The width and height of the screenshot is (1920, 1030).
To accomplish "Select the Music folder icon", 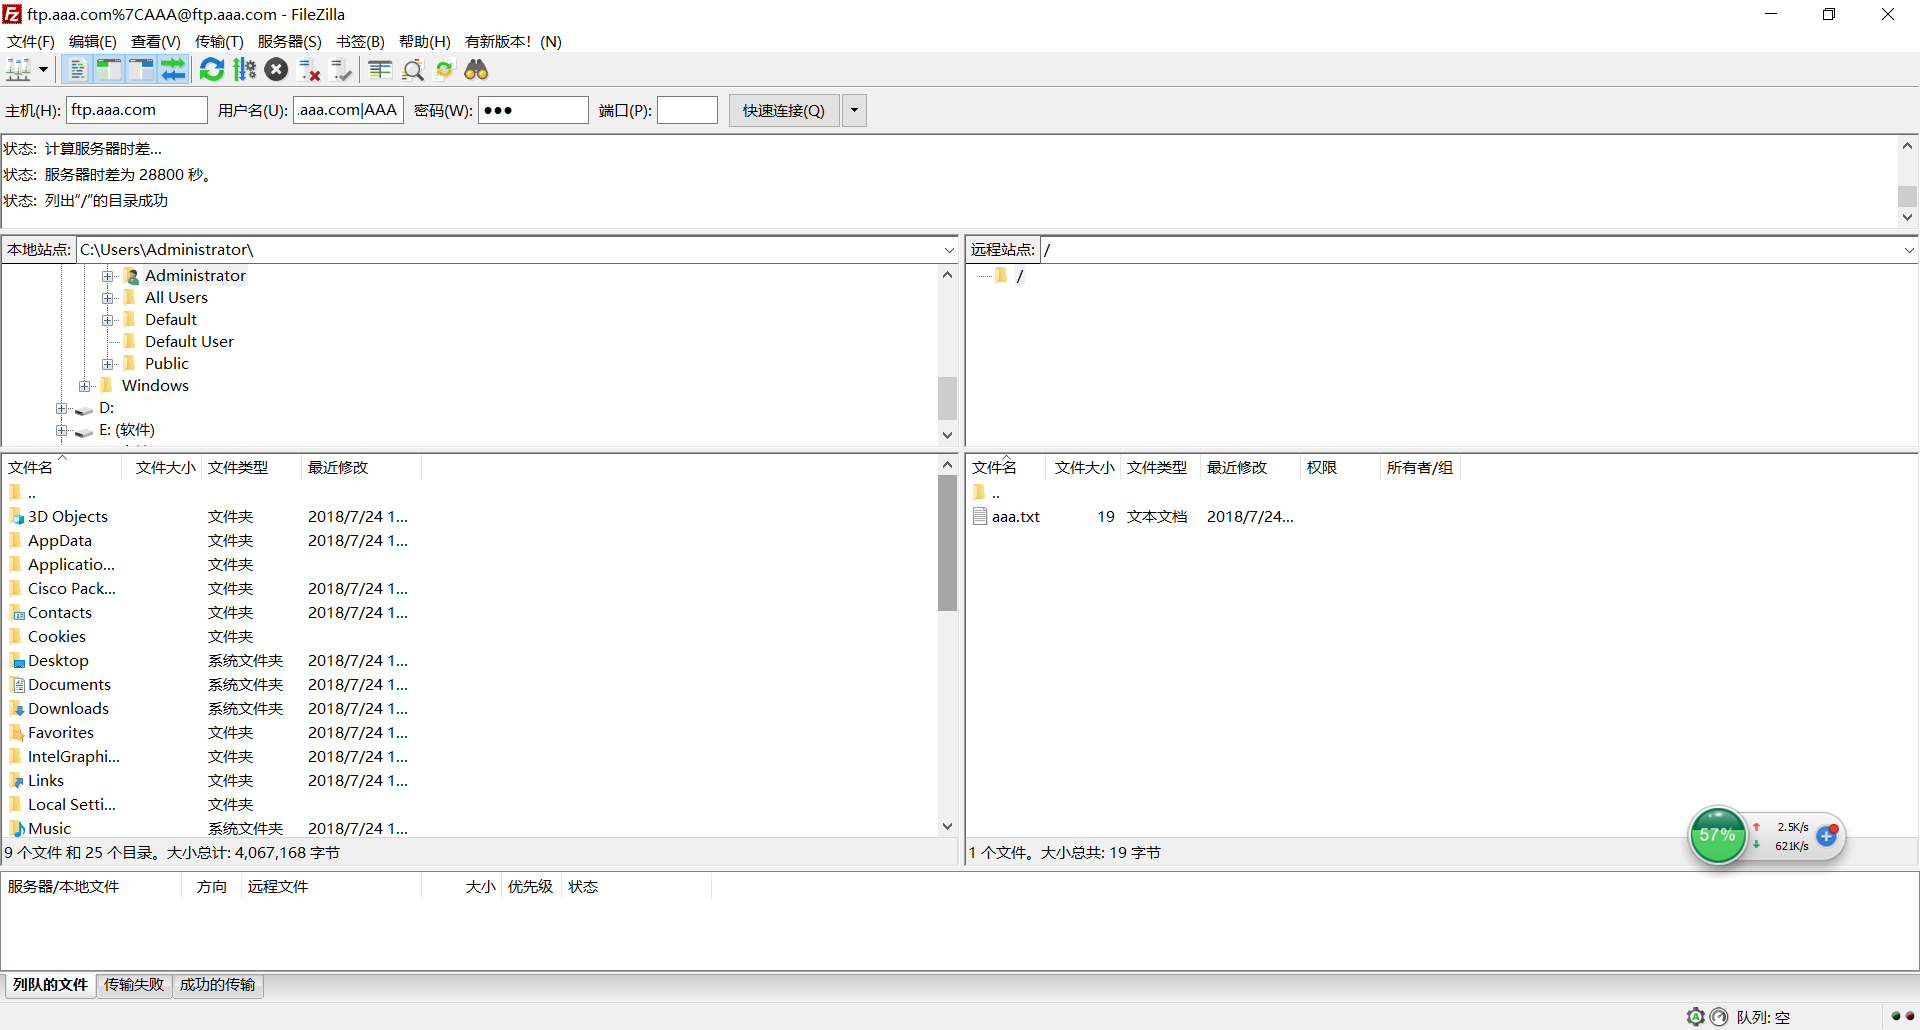I will (x=16, y=829).
